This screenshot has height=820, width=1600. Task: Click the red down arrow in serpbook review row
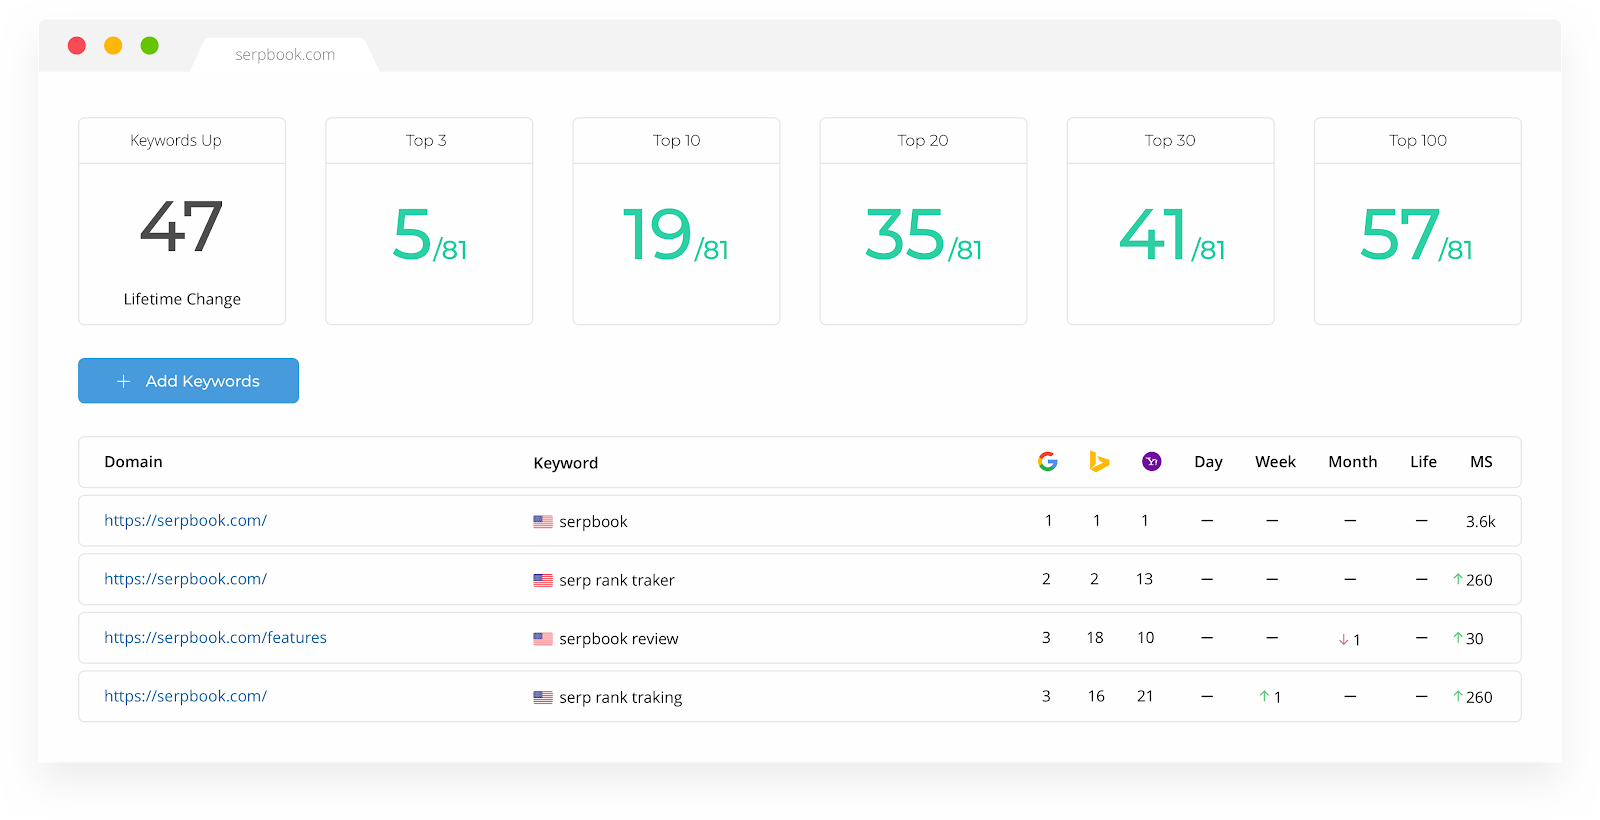tap(1344, 640)
